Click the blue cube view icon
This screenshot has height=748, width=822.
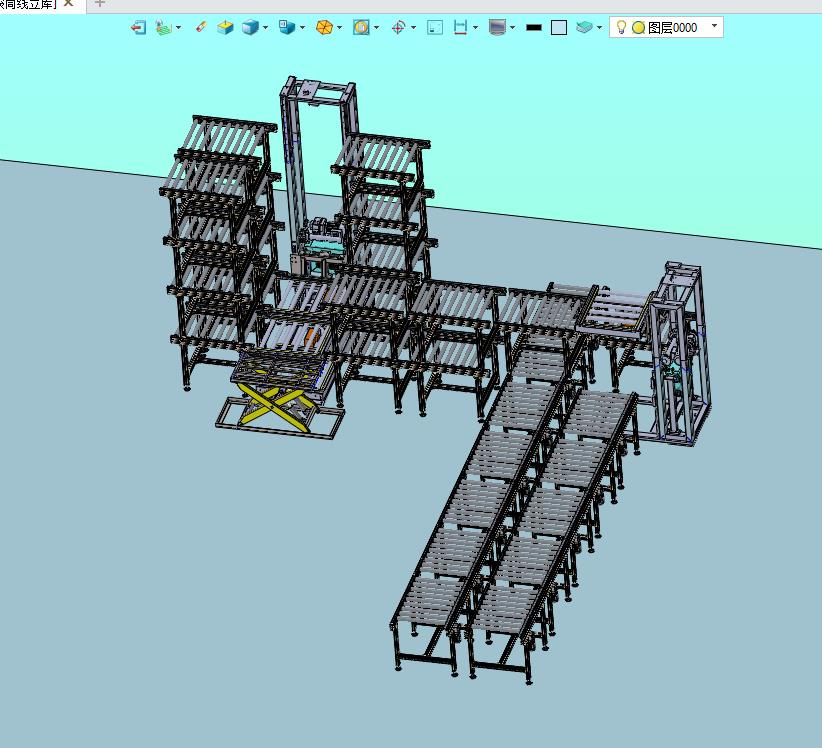tap(250, 27)
